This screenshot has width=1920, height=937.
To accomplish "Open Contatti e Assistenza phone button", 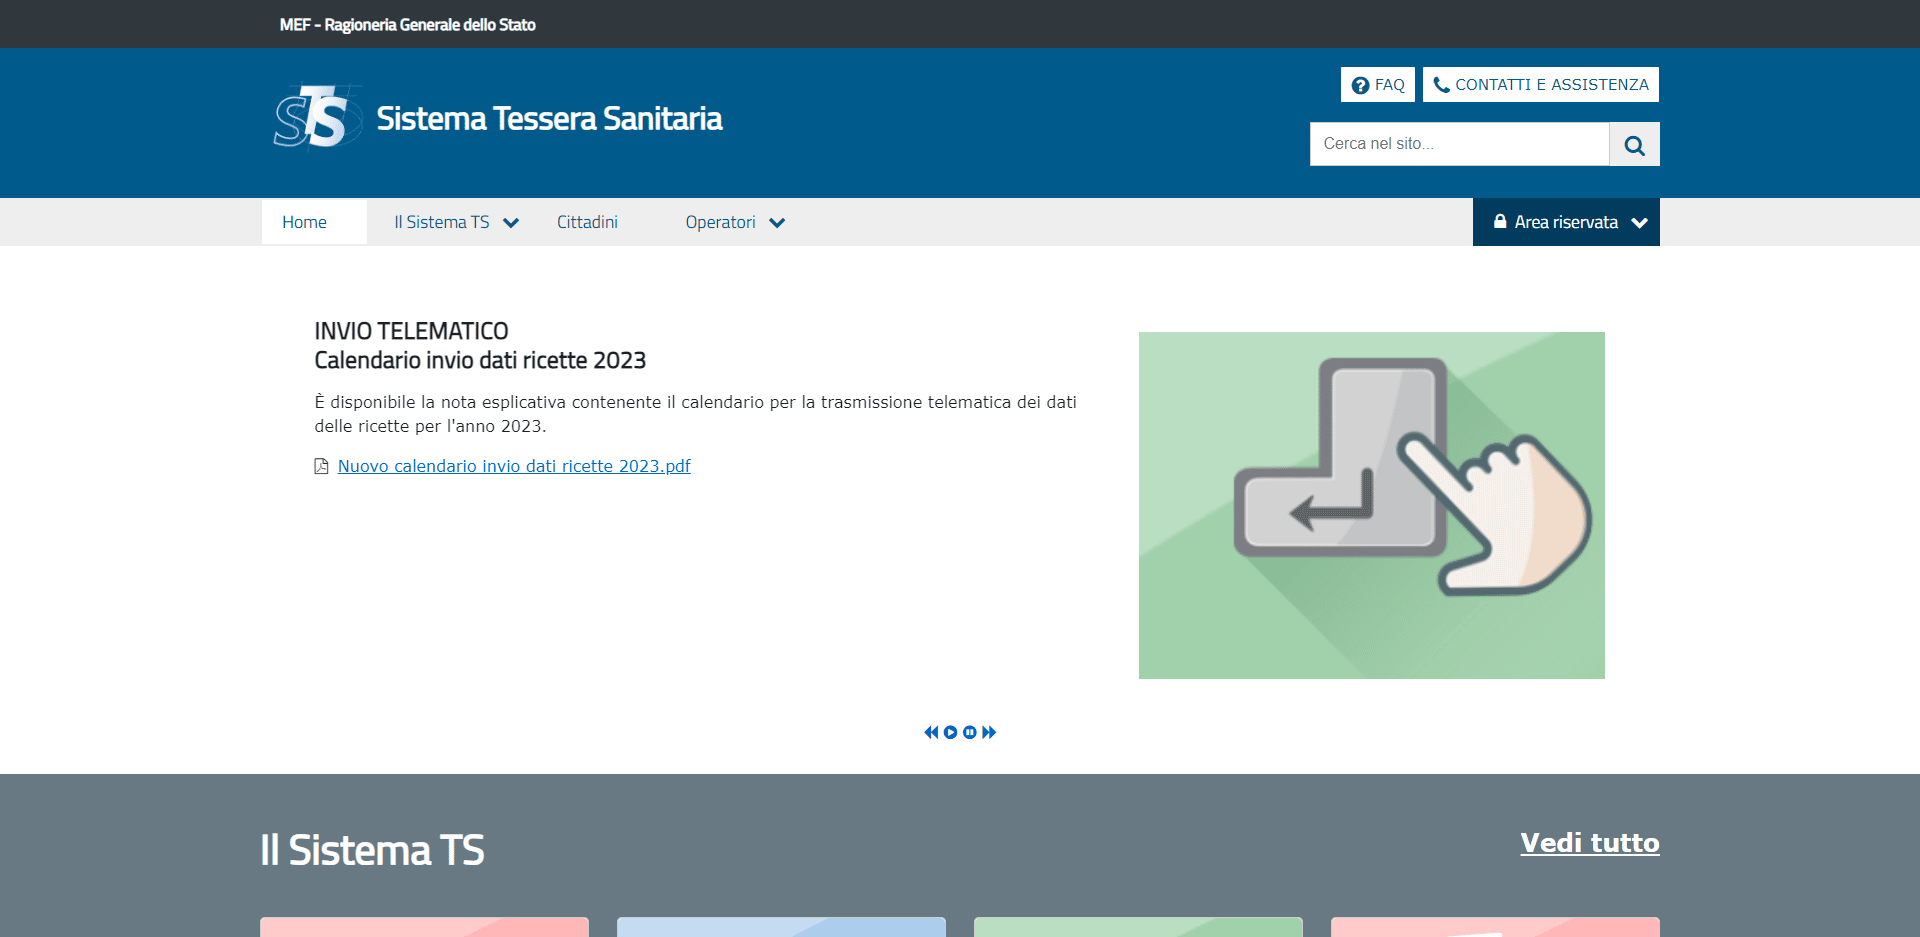I will (1540, 85).
